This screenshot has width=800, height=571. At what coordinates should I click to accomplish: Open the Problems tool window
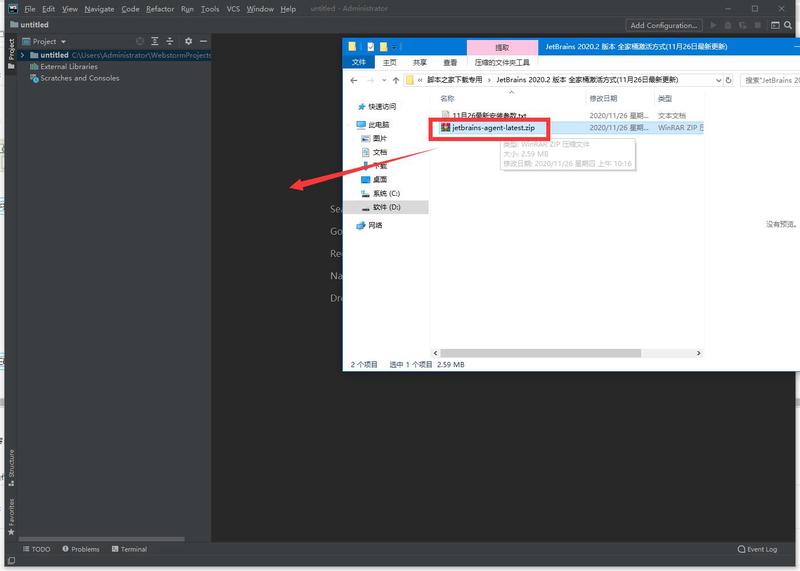point(81,549)
